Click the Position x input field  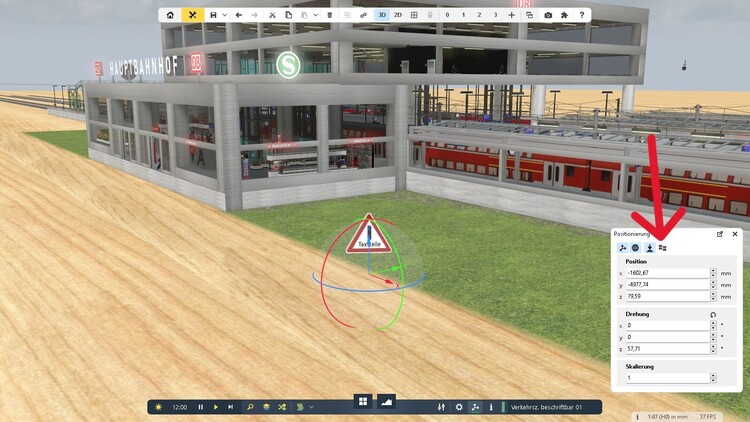(668, 273)
